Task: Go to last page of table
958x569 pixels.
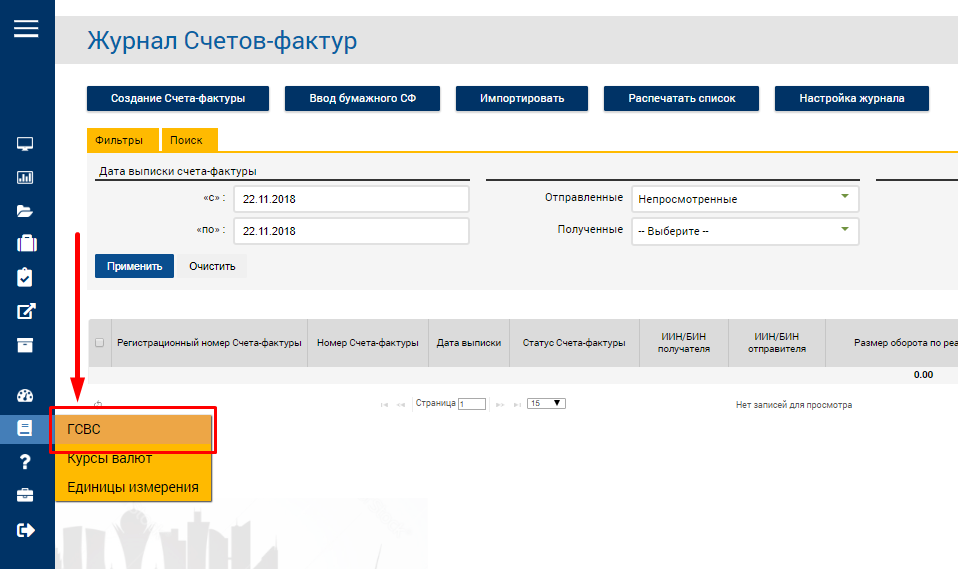Action: coord(517,405)
